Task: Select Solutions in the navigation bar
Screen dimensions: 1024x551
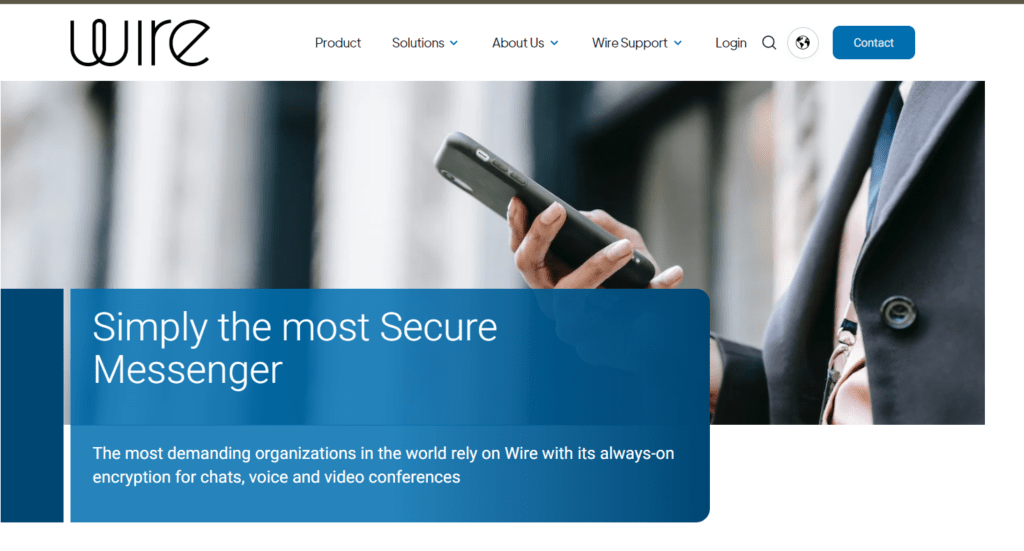Action: point(418,43)
